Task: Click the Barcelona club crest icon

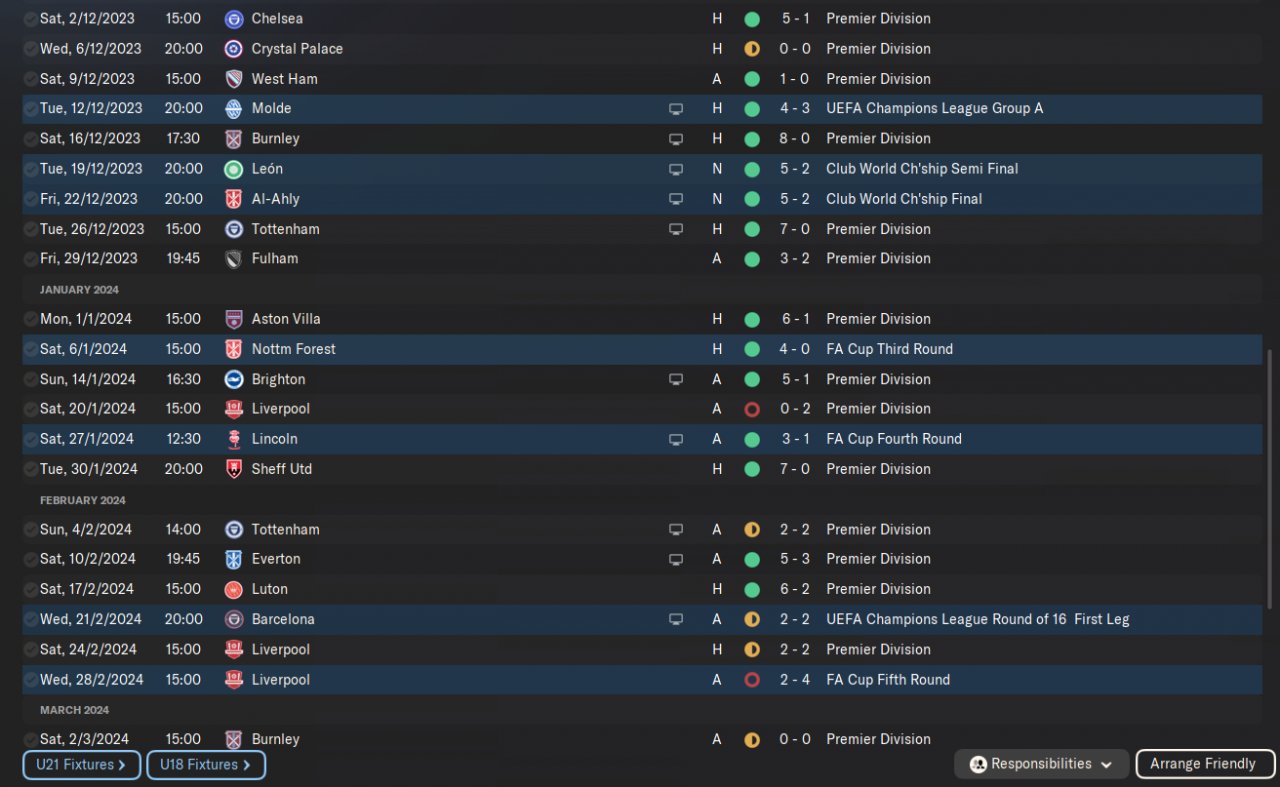Action: [234, 620]
